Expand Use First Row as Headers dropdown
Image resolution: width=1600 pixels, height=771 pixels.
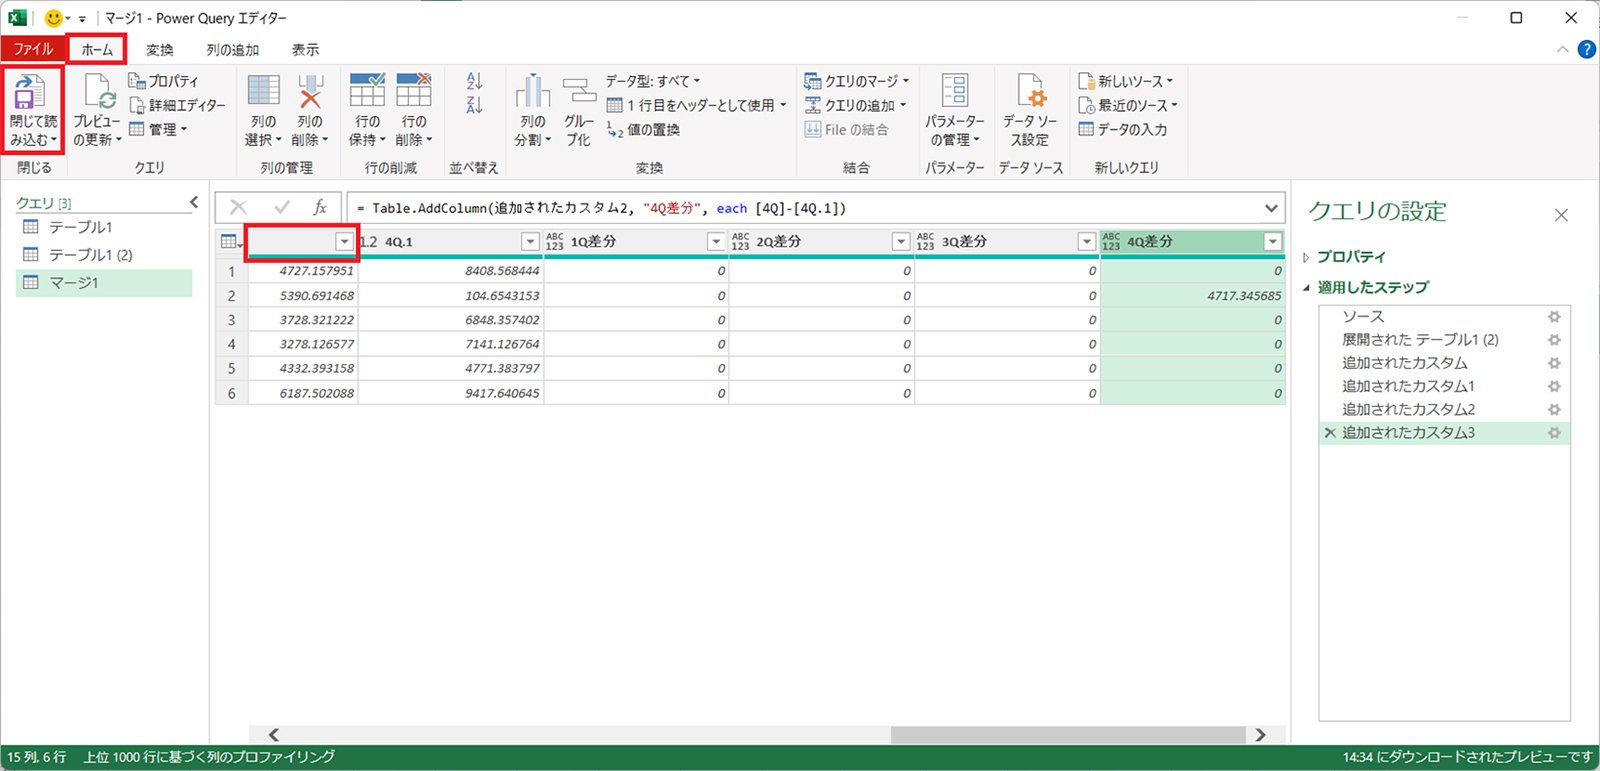(x=783, y=105)
